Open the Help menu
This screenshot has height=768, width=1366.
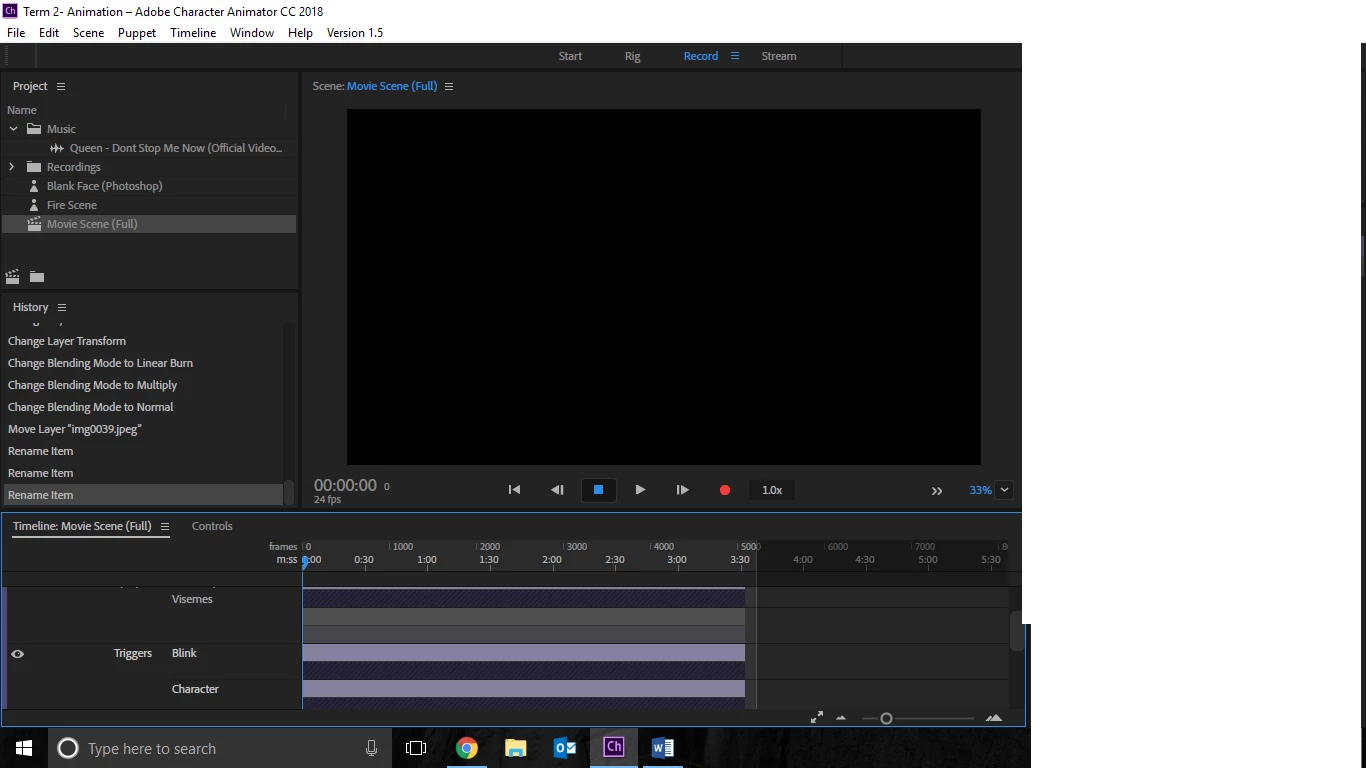(x=300, y=33)
